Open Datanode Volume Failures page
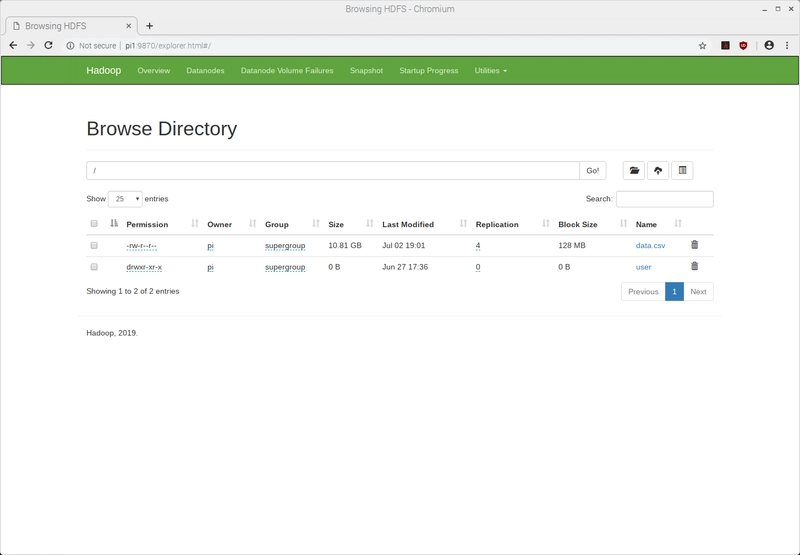The height and width of the screenshot is (555, 800). tap(287, 70)
